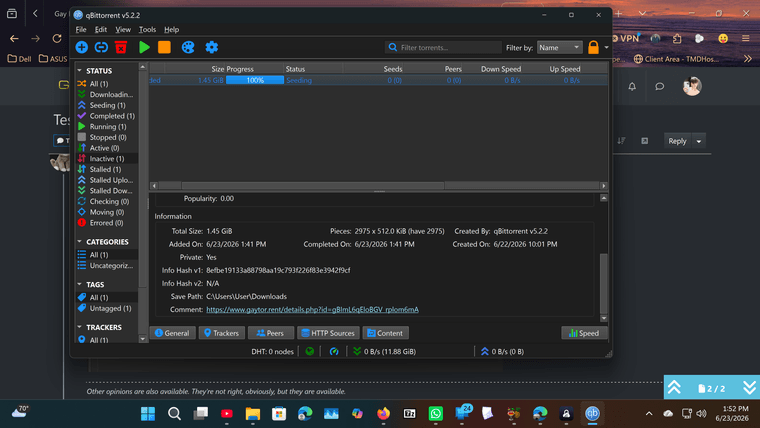Image resolution: width=760 pixels, height=428 pixels.
Task: Open the File menu
Action: coord(81,30)
